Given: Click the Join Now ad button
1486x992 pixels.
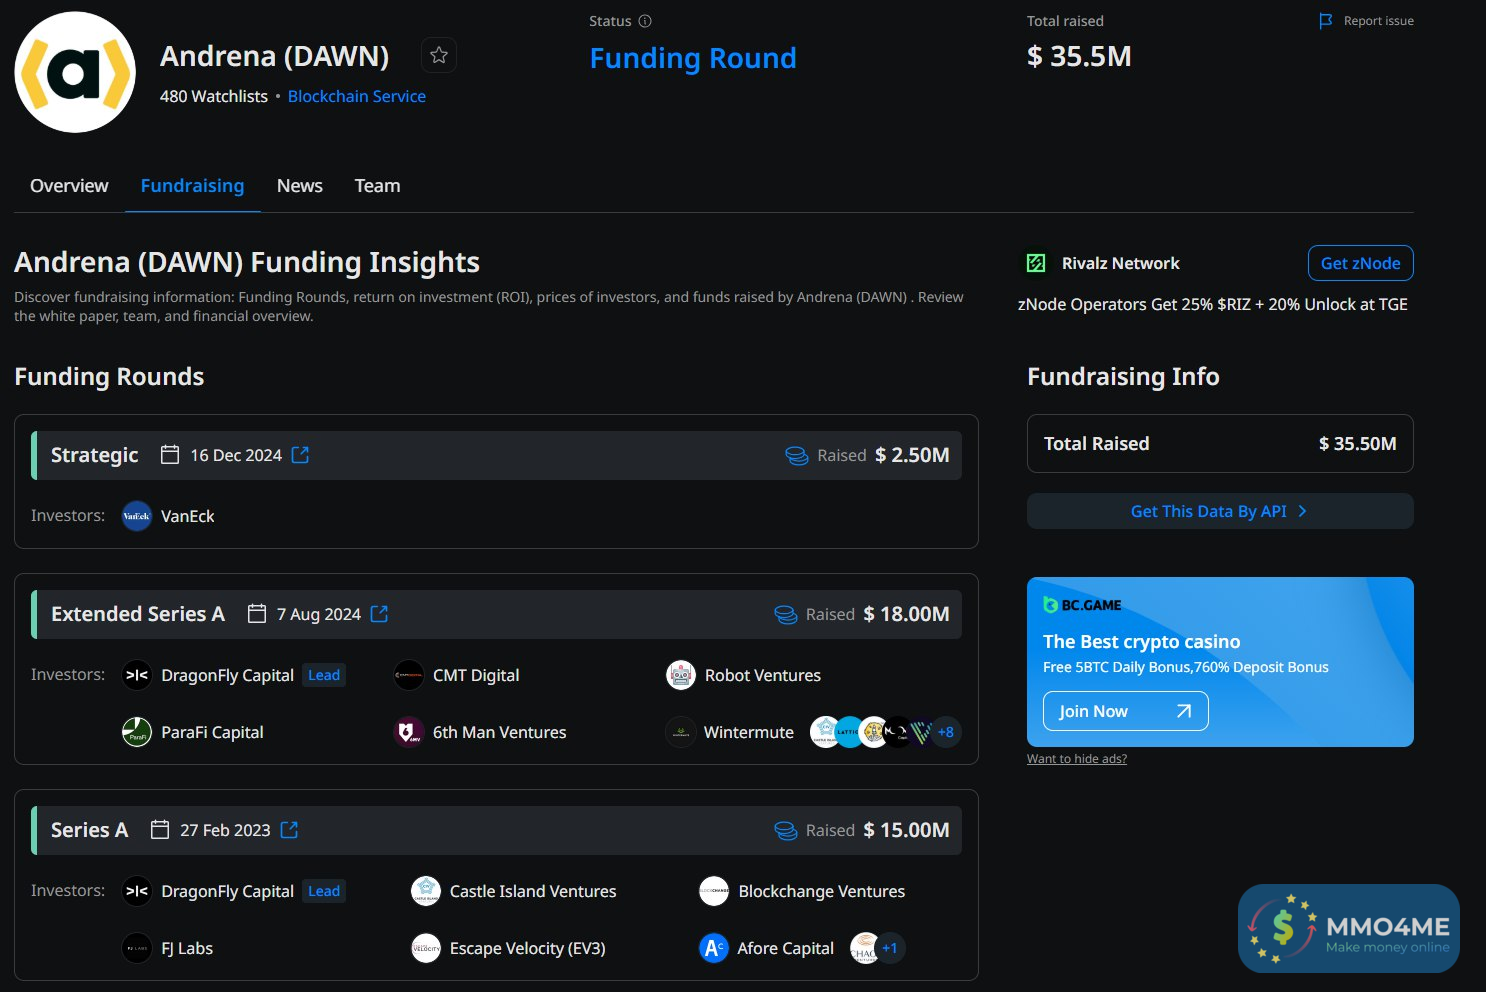Looking at the screenshot, I should 1125,711.
